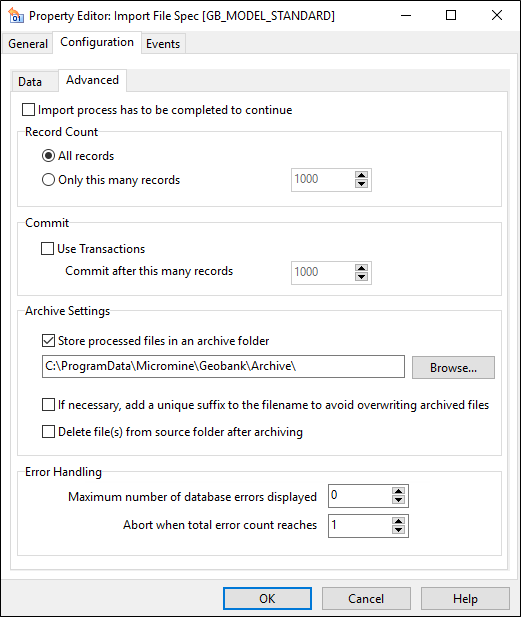Decrease the Only this many records value

361,184
